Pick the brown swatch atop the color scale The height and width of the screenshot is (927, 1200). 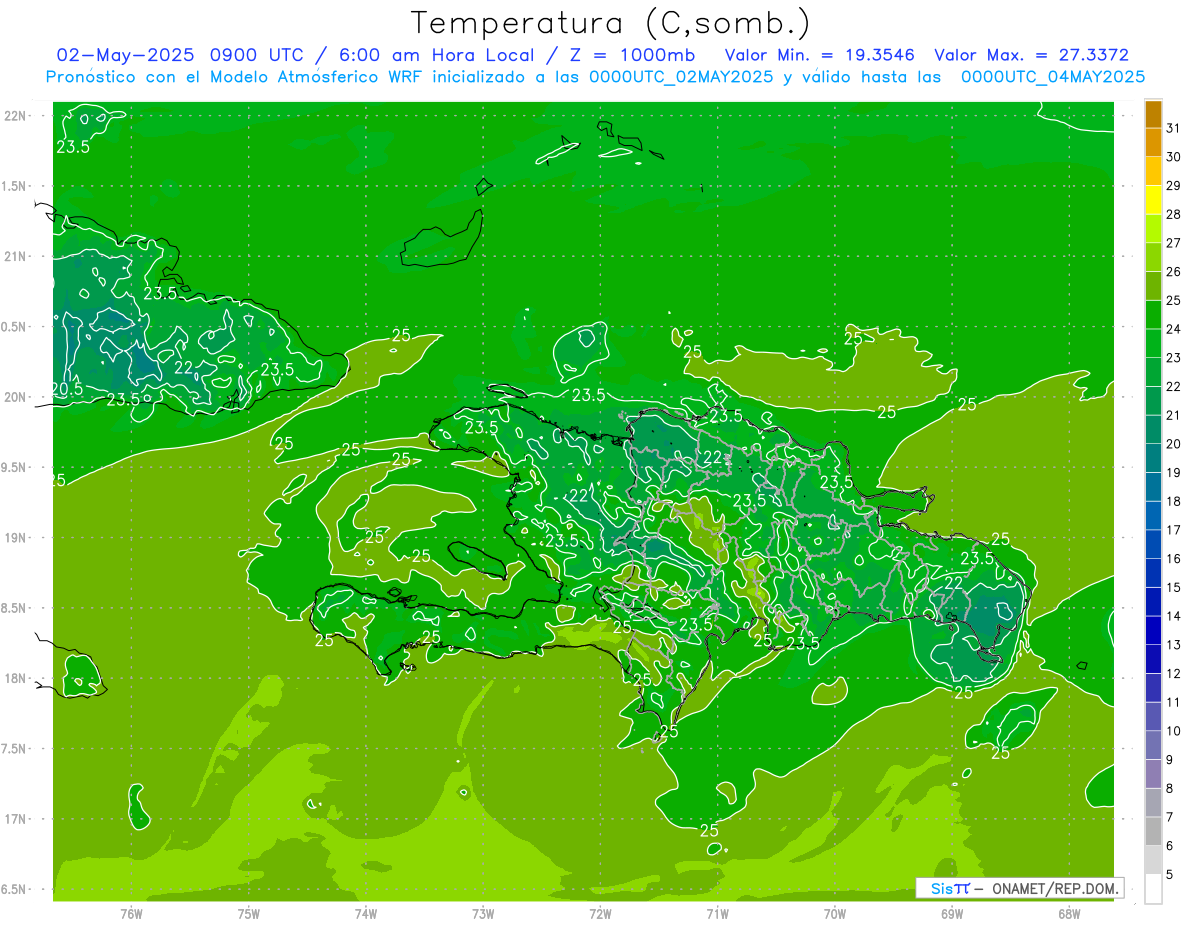click(x=1153, y=114)
